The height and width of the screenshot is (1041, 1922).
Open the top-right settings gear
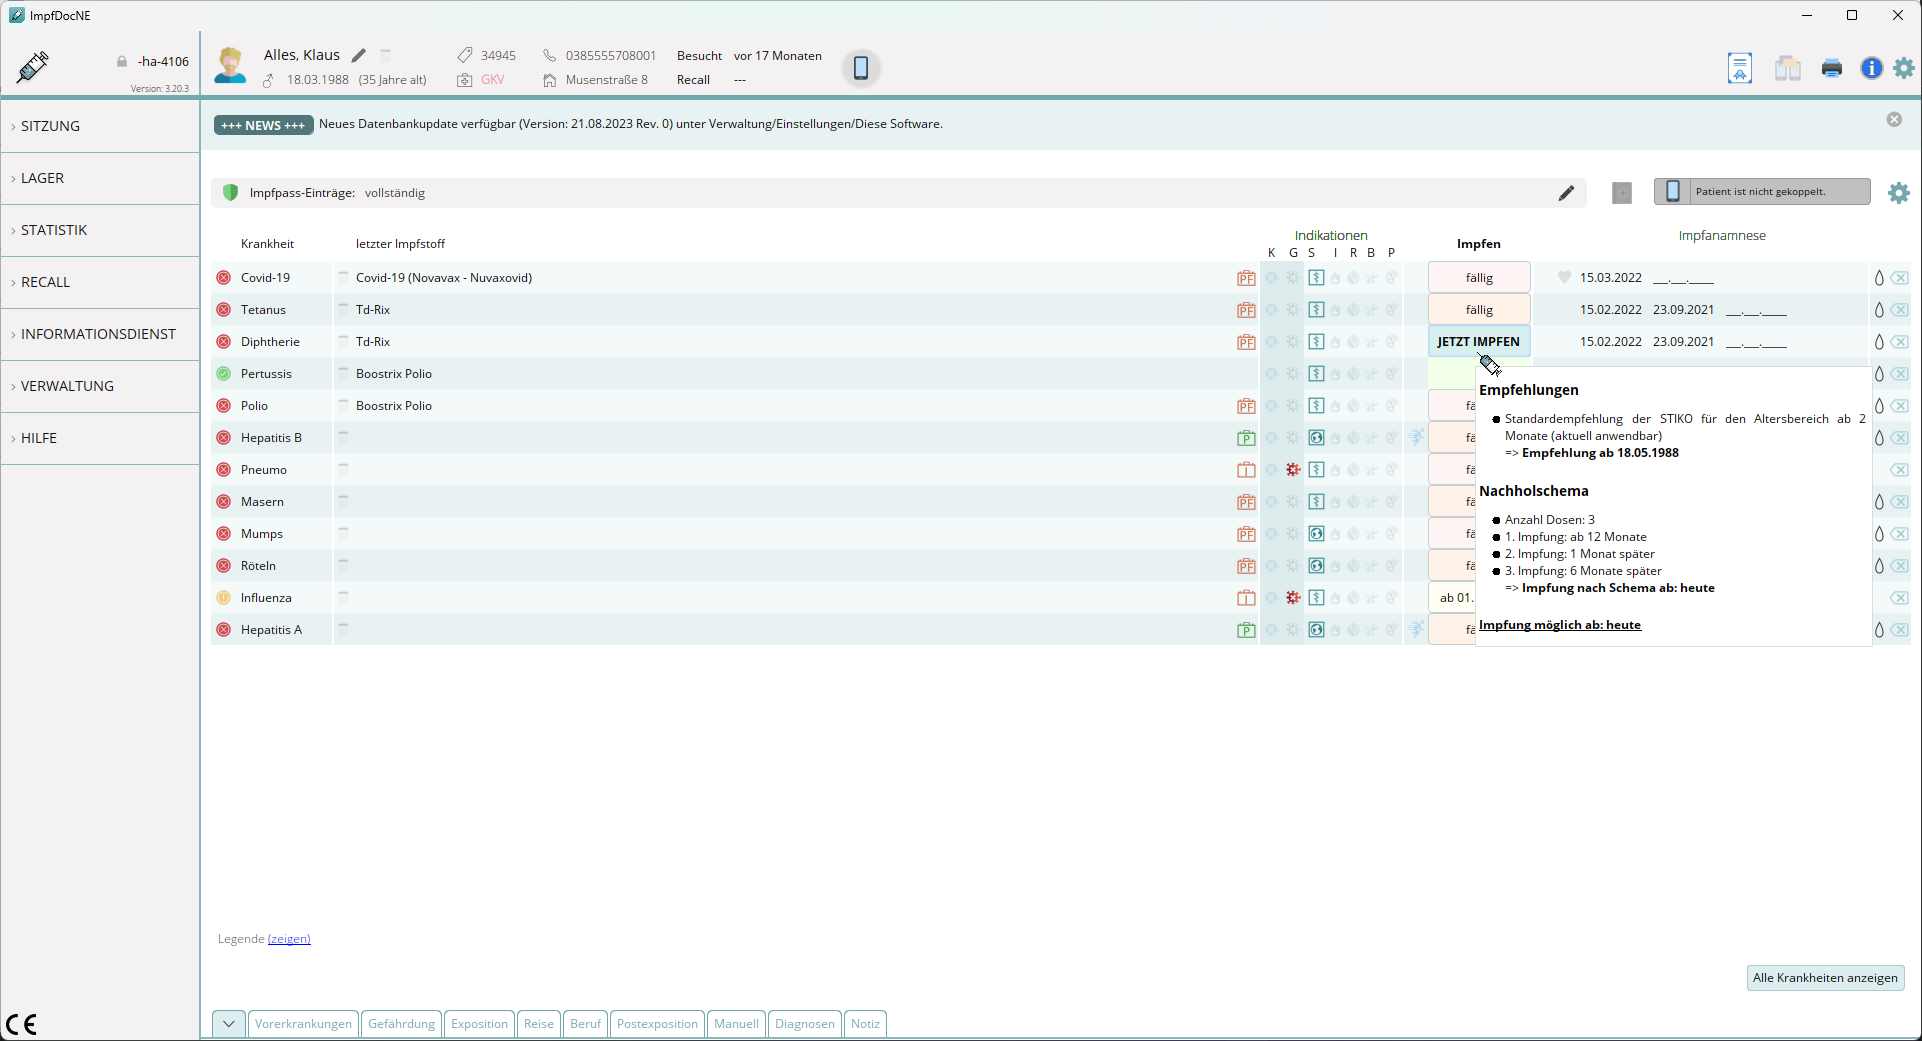(x=1904, y=68)
